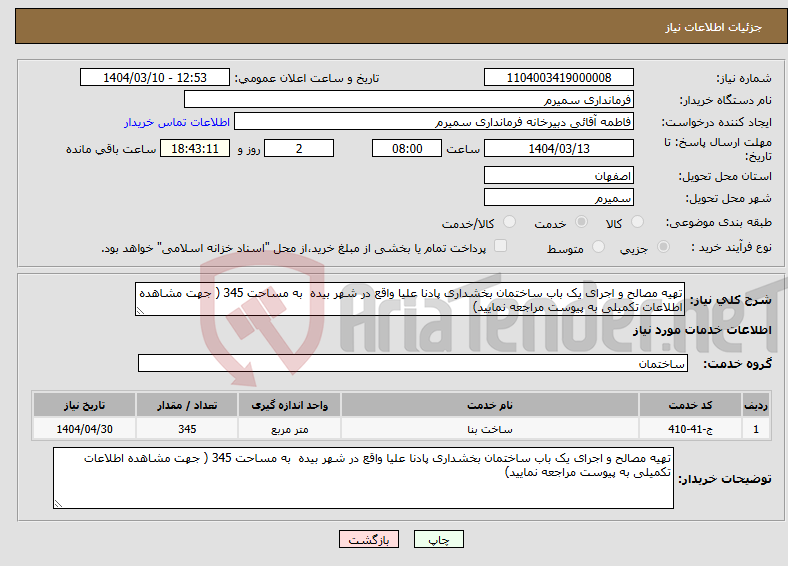This screenshot has height=566, width=788.
Task: Click the time field 08:00
Action: (407, 148)
